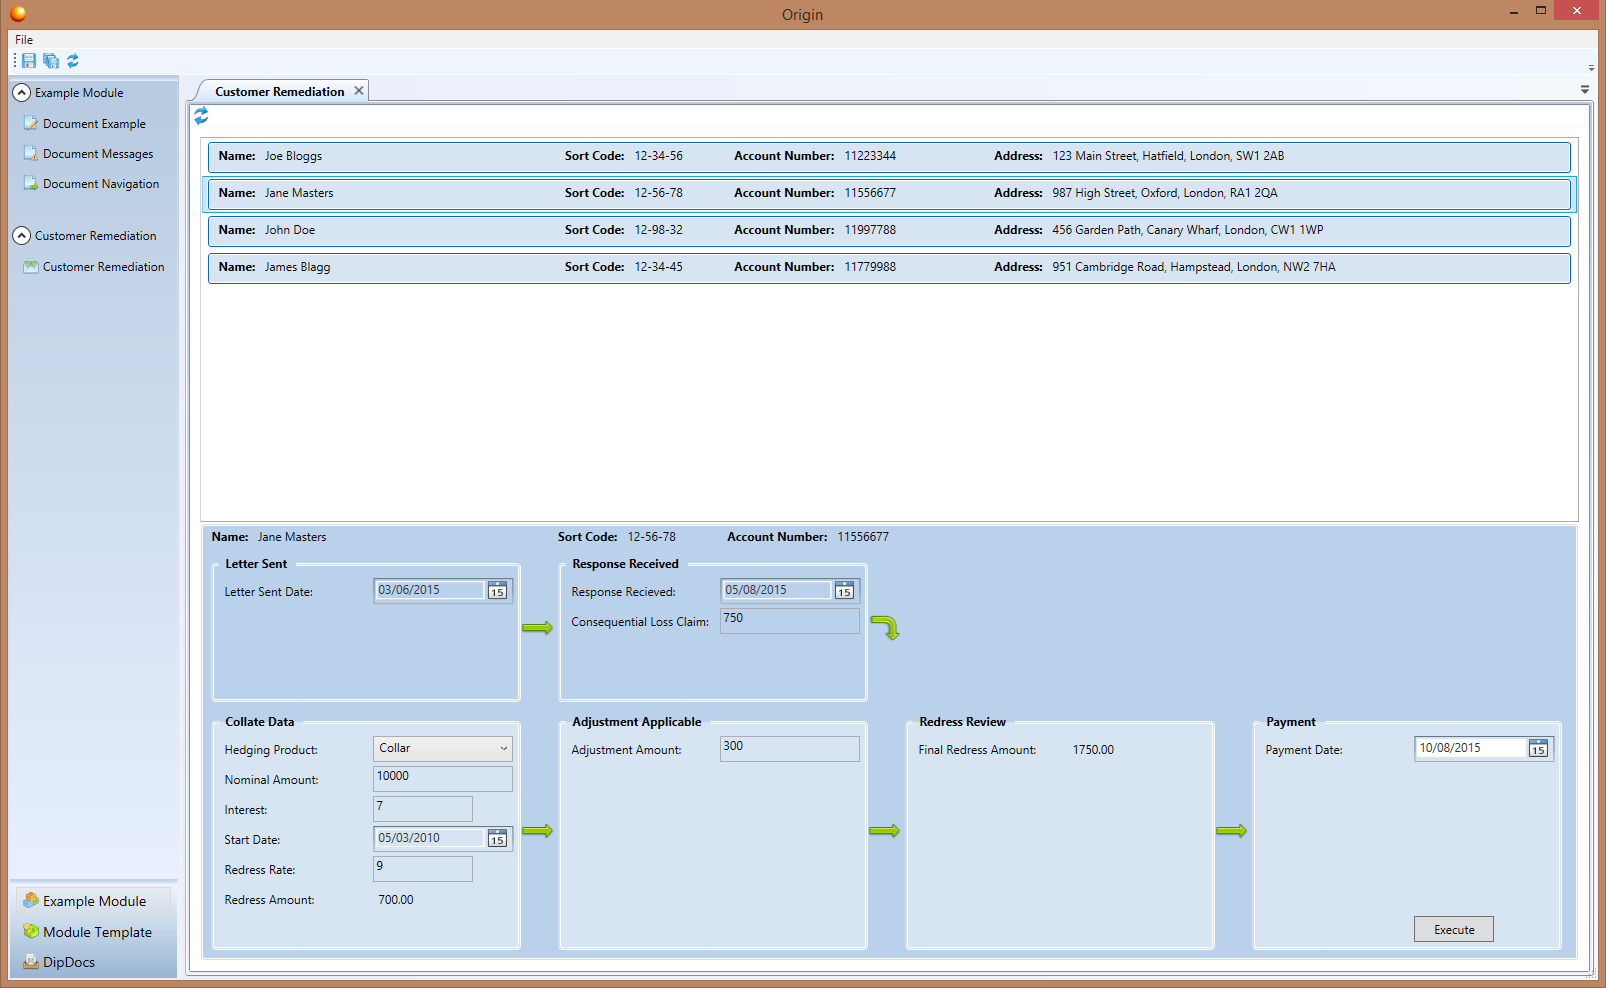This screenshot has height=988, width=1606.
Task: Click the Refresh icon in the top toolbar
Action: 73,61
